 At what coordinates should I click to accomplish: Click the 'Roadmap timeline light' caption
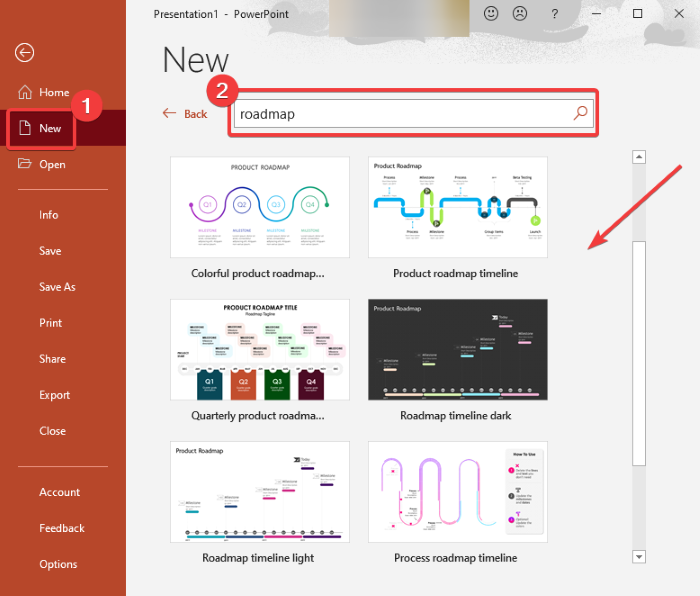point(258,558)
